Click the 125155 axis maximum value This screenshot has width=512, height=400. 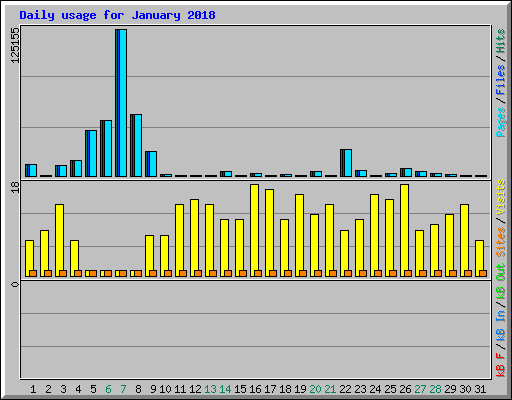[x=15, y=45]
